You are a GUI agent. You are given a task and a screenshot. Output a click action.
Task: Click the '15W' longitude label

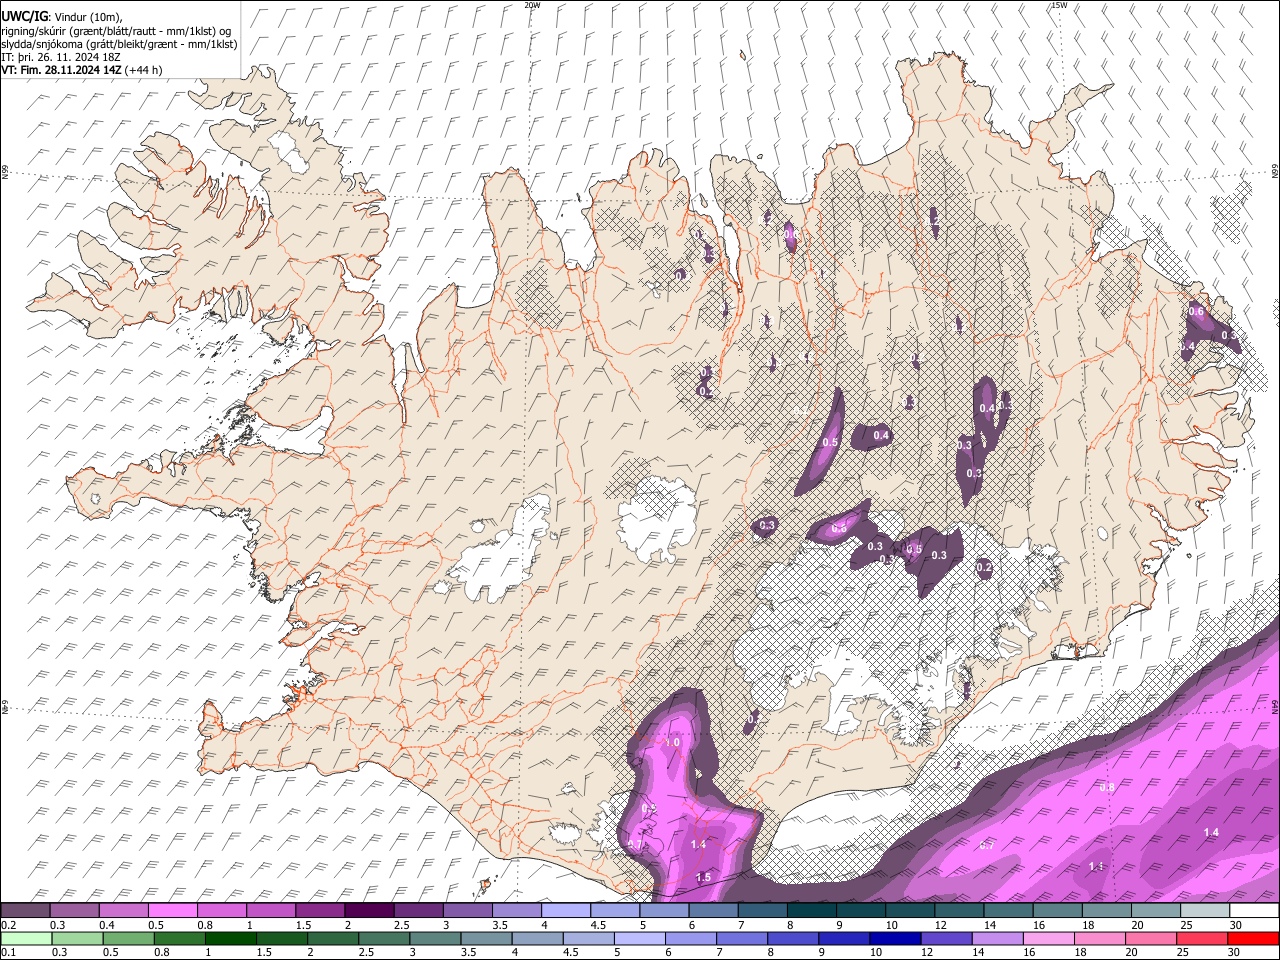pyautogui.click(x=1059, y=5)
